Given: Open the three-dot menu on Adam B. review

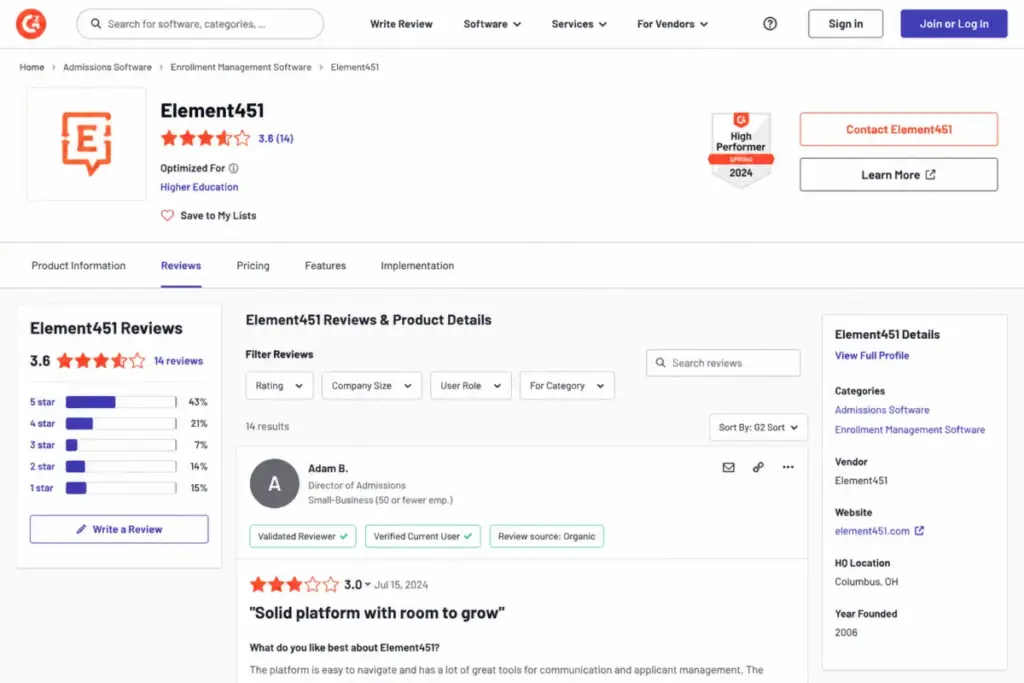Looking at the screenshot, I should coord(788,468).
